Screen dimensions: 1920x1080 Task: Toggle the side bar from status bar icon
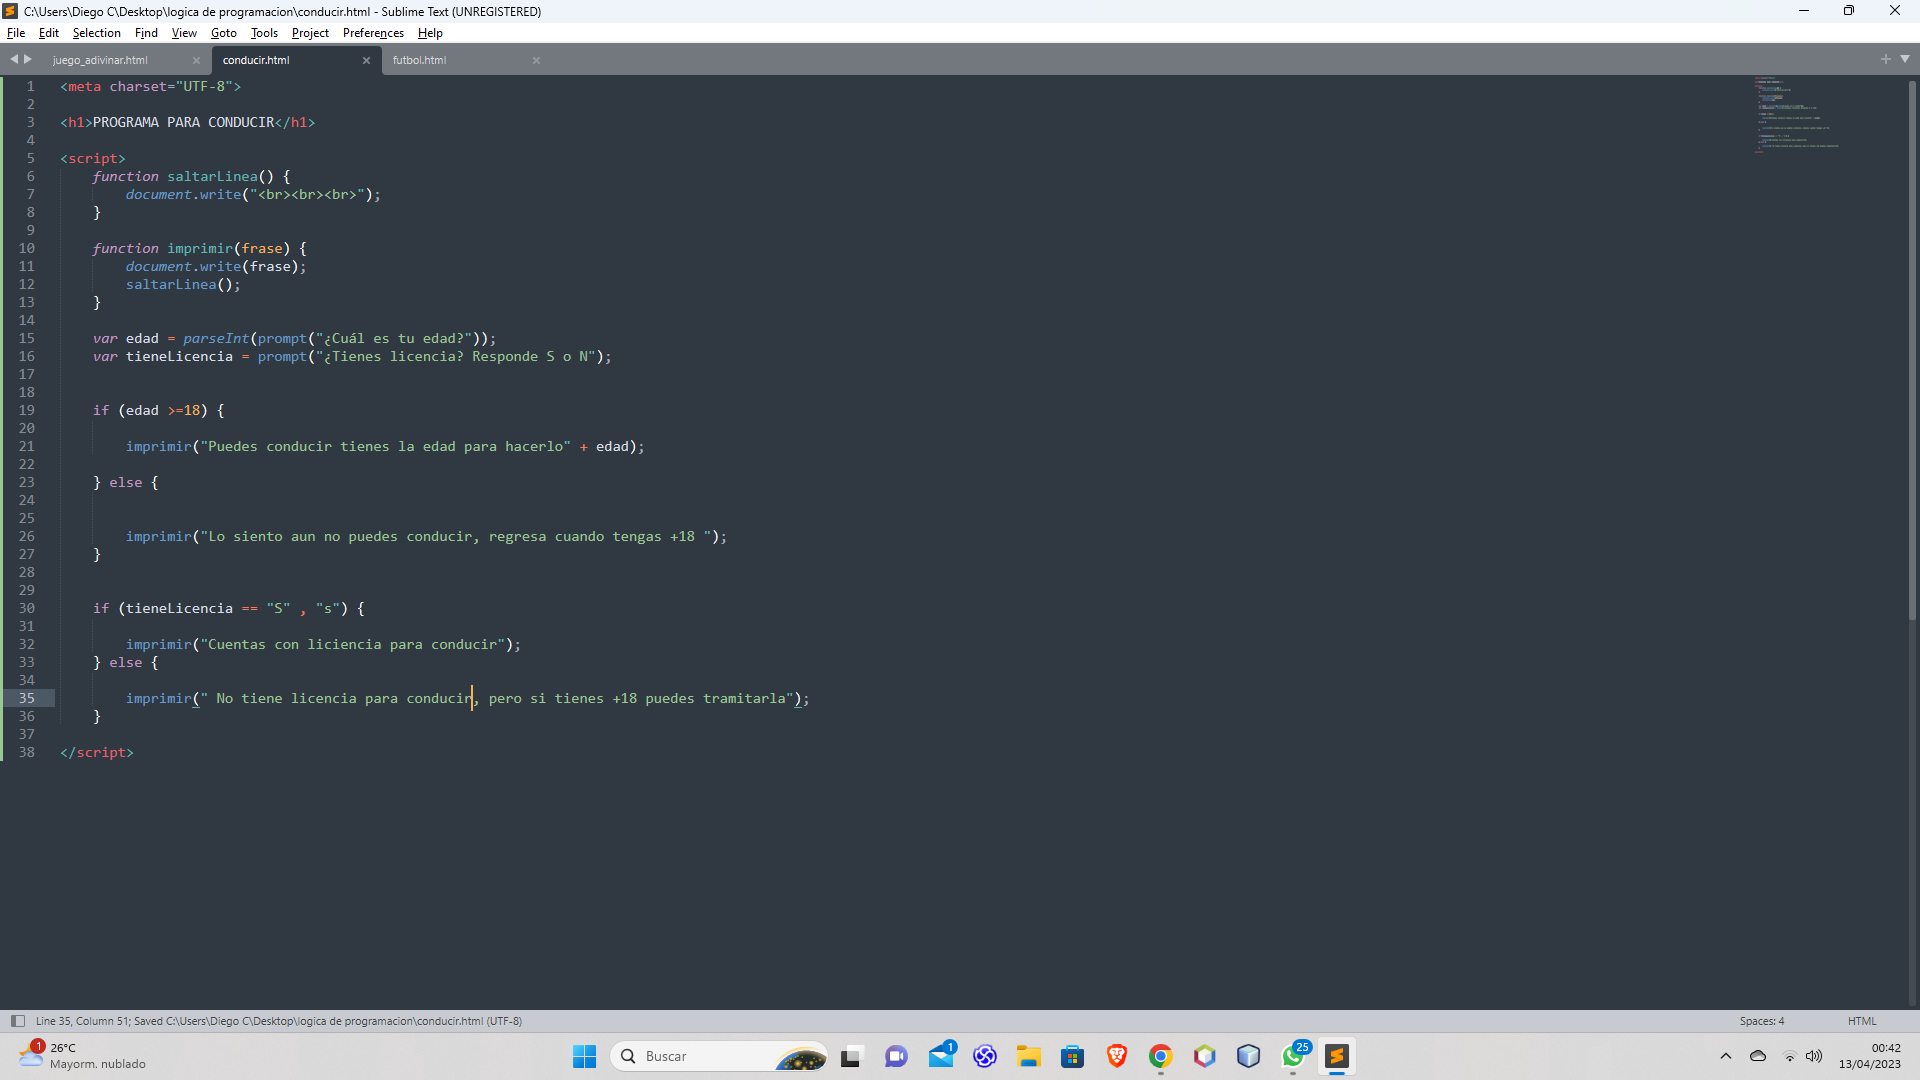pyautogui.click(x=17, y=1021)
